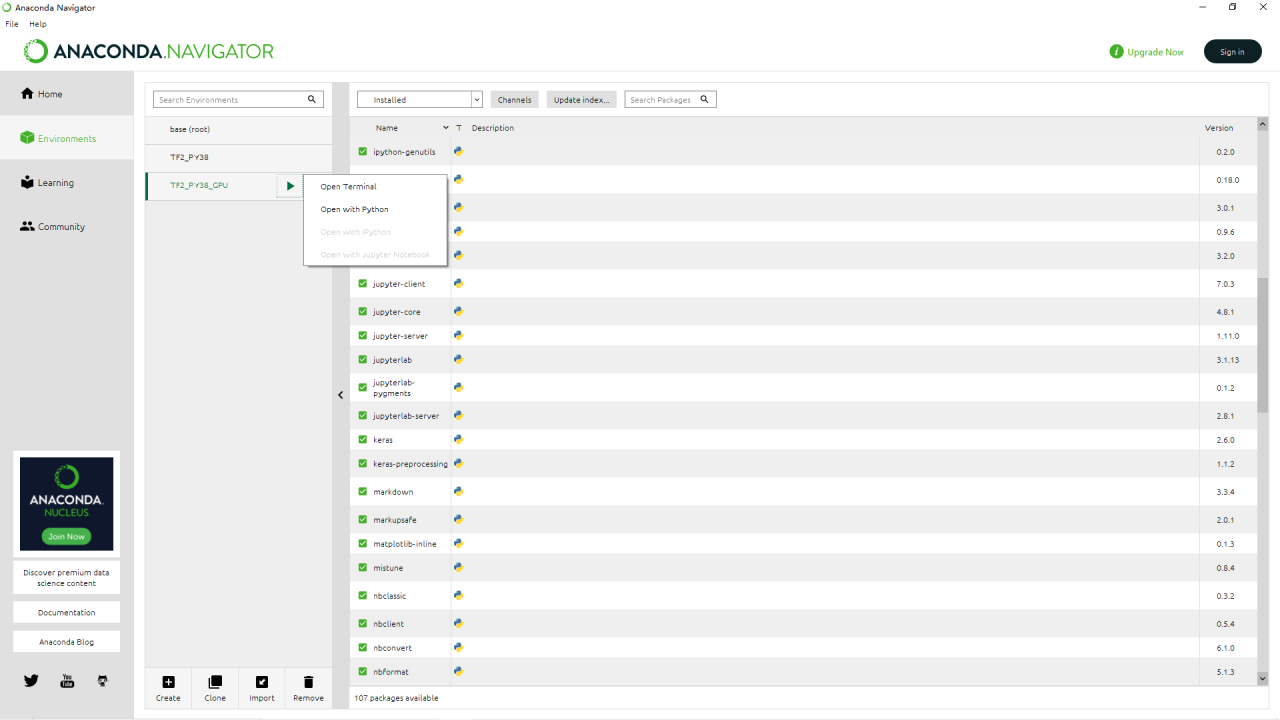Viewport: 1280px width, 720px height.
Task: Open the Anaconda Blog link
Action: click(x=67, y=642)
